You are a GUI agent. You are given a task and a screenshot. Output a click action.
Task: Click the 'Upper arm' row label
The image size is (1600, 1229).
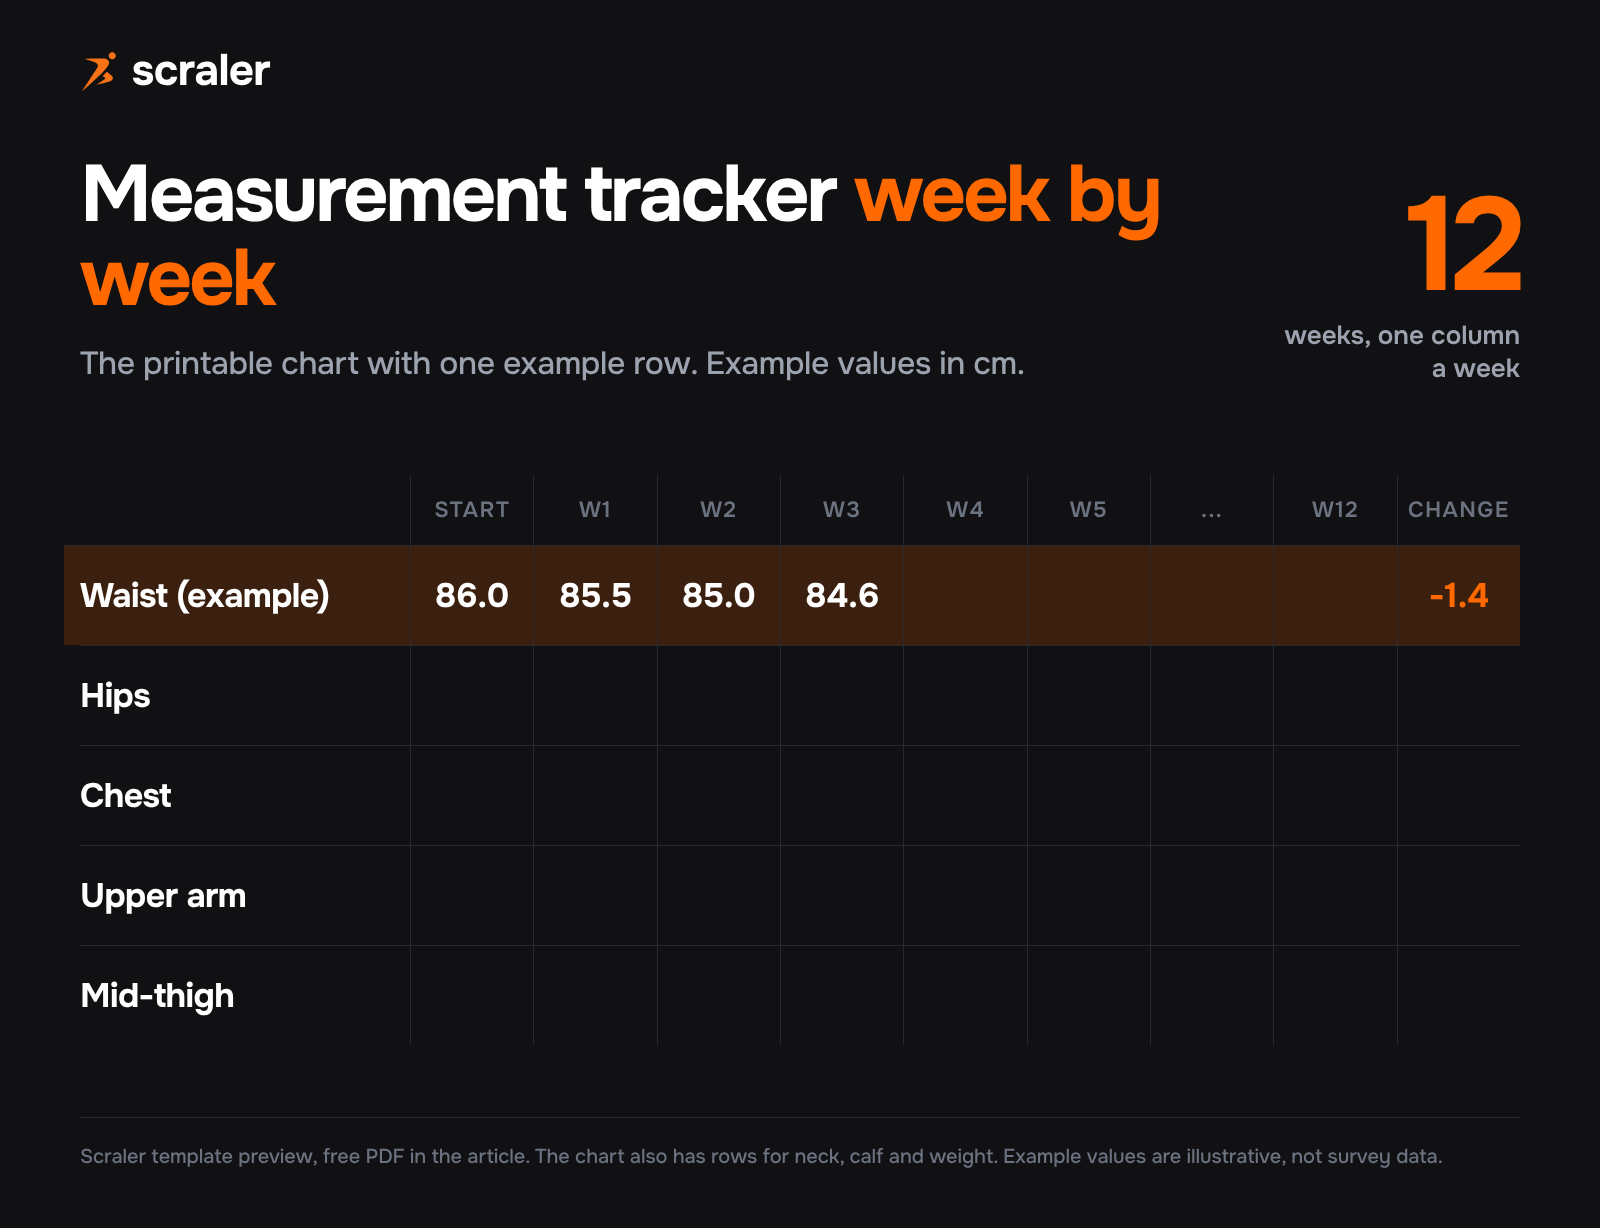[x=163, y=896]
